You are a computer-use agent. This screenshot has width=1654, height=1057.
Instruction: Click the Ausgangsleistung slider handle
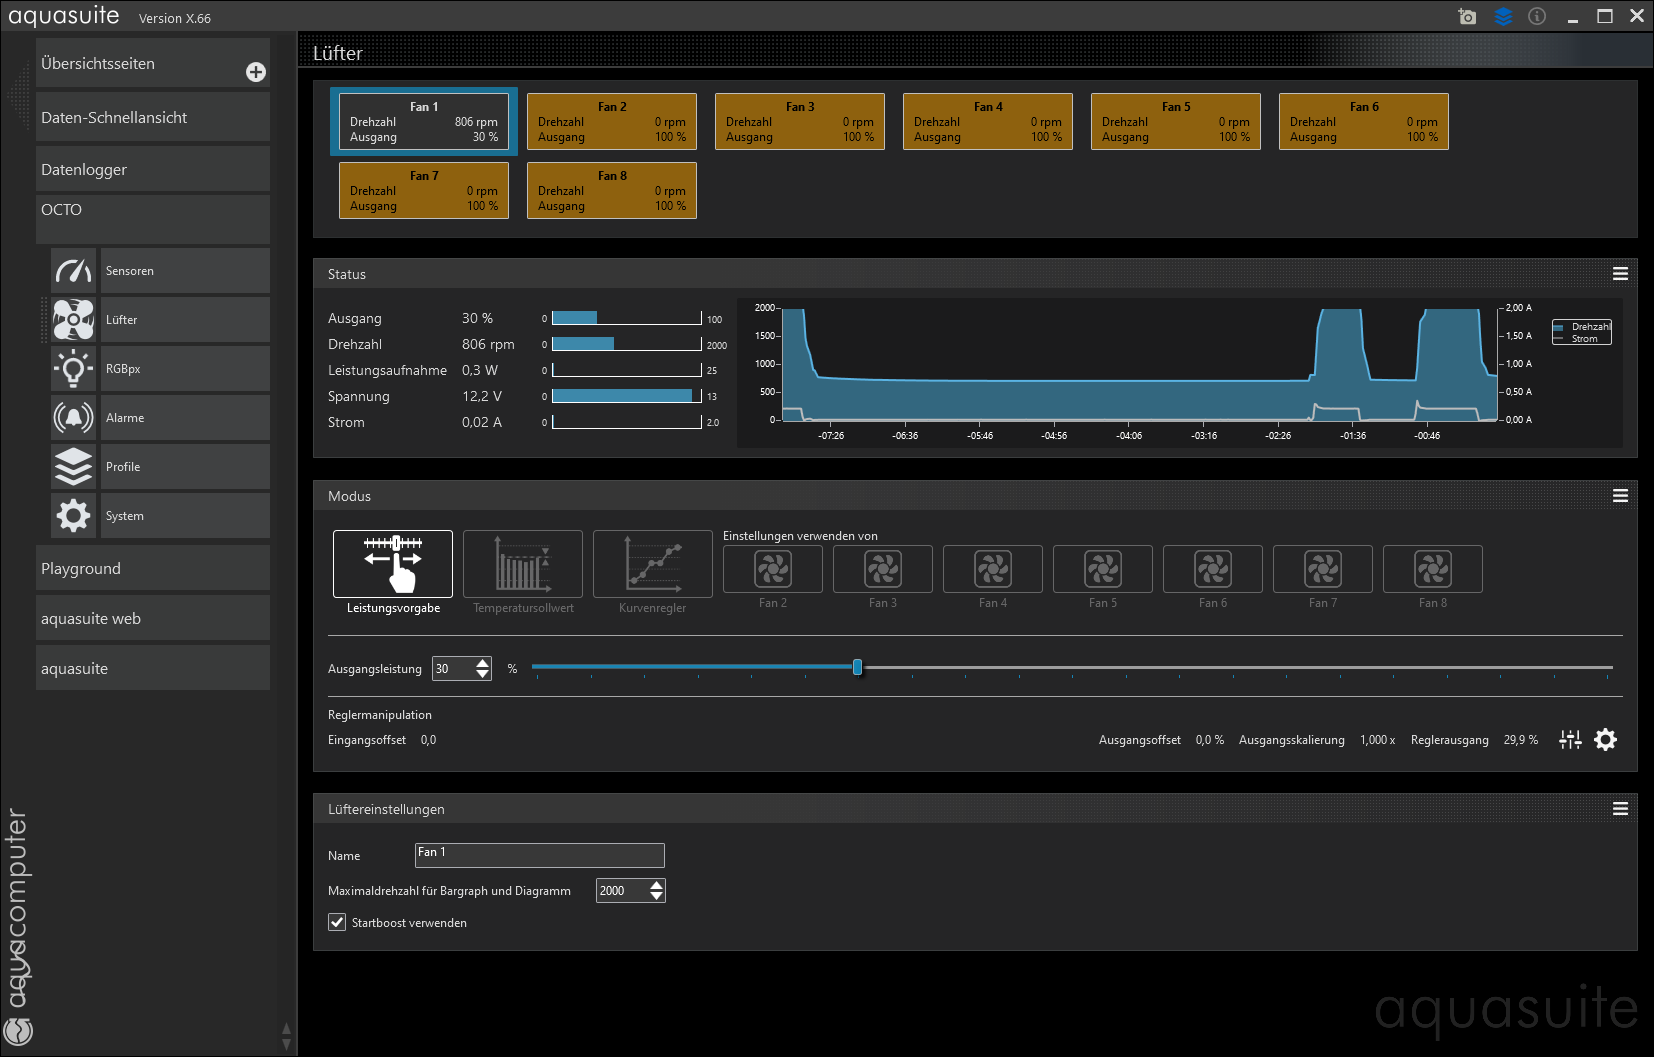click(x=857, y=667)
